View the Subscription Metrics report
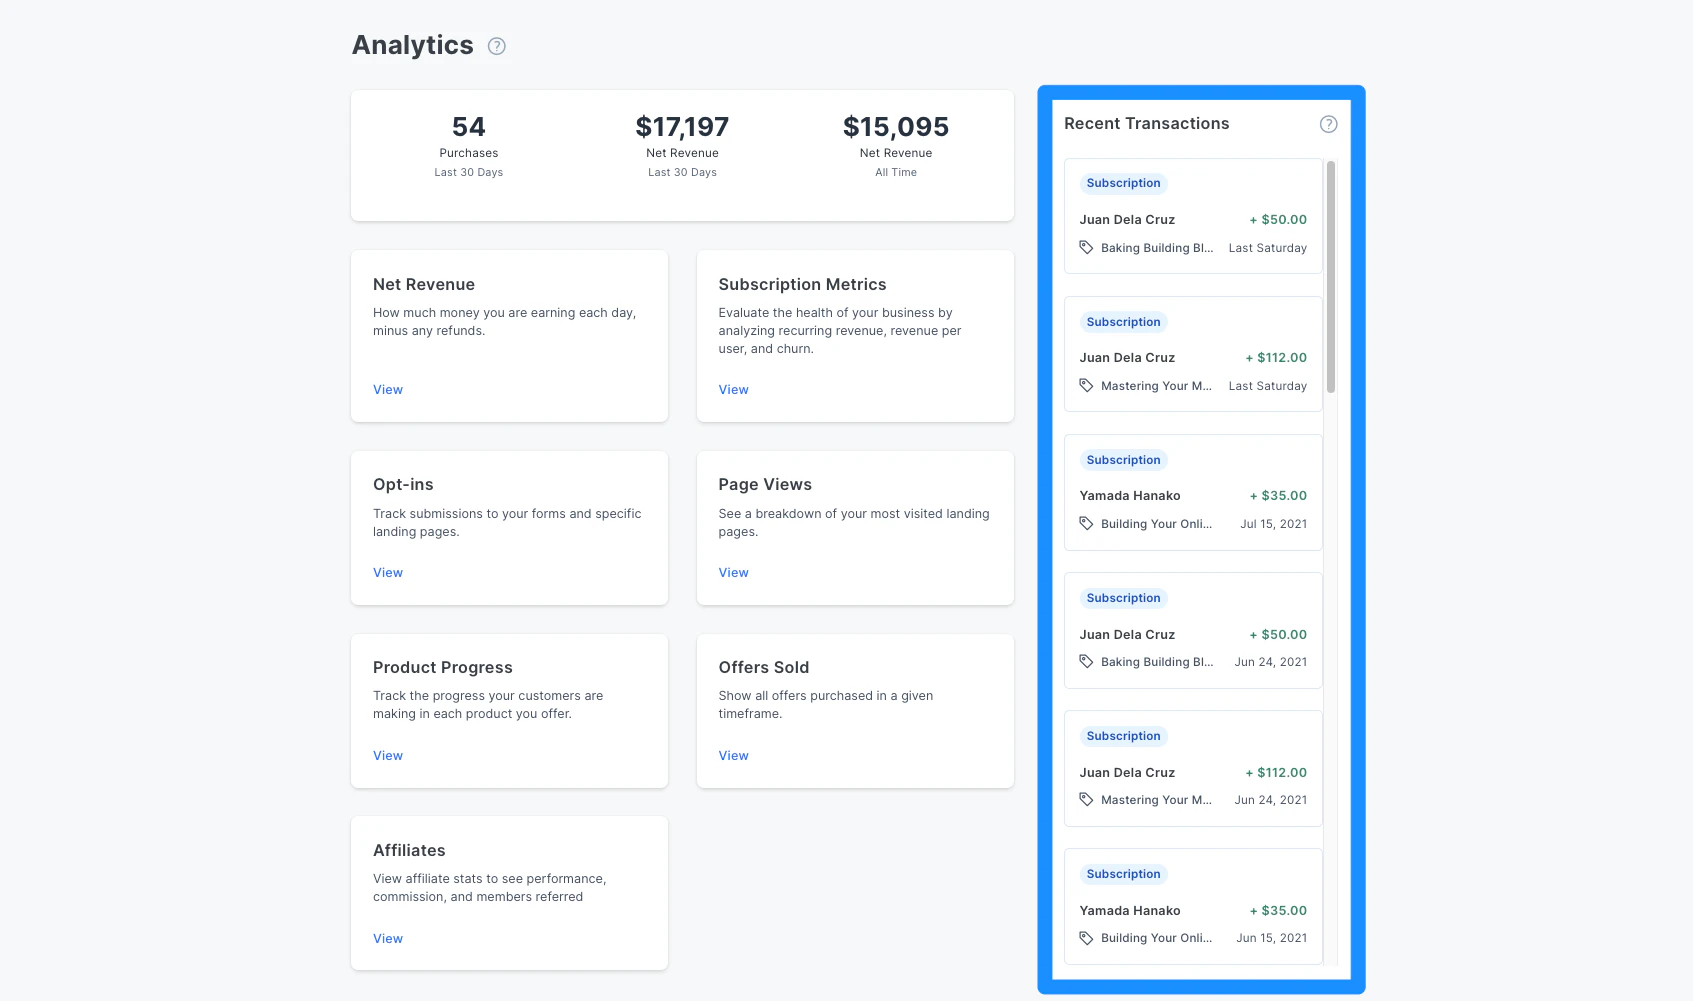 [733, 390]
